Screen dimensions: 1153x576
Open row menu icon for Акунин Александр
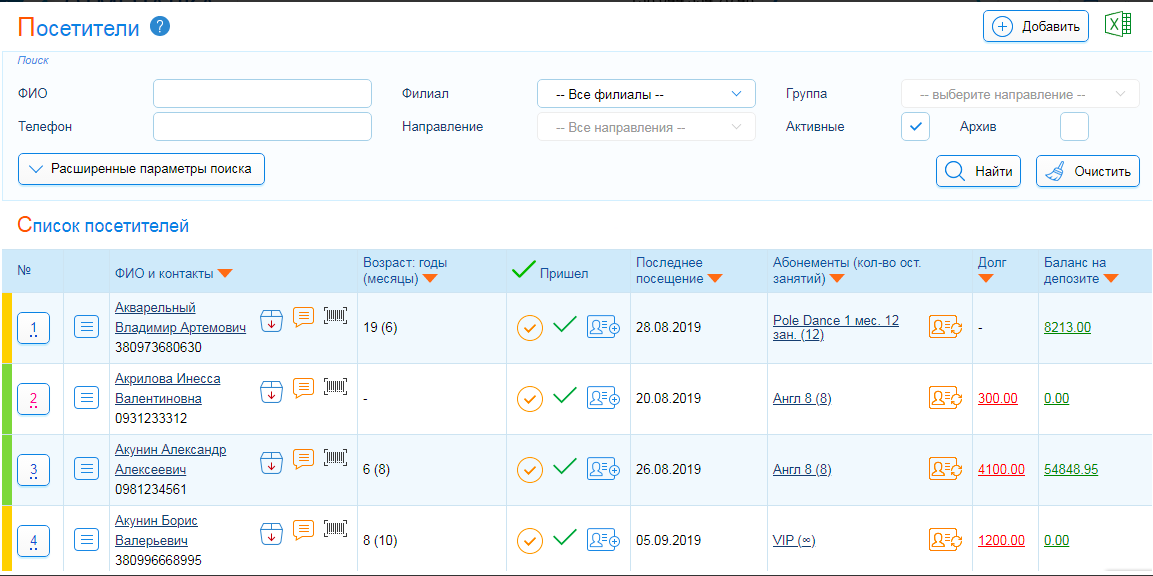pos(88,468)
